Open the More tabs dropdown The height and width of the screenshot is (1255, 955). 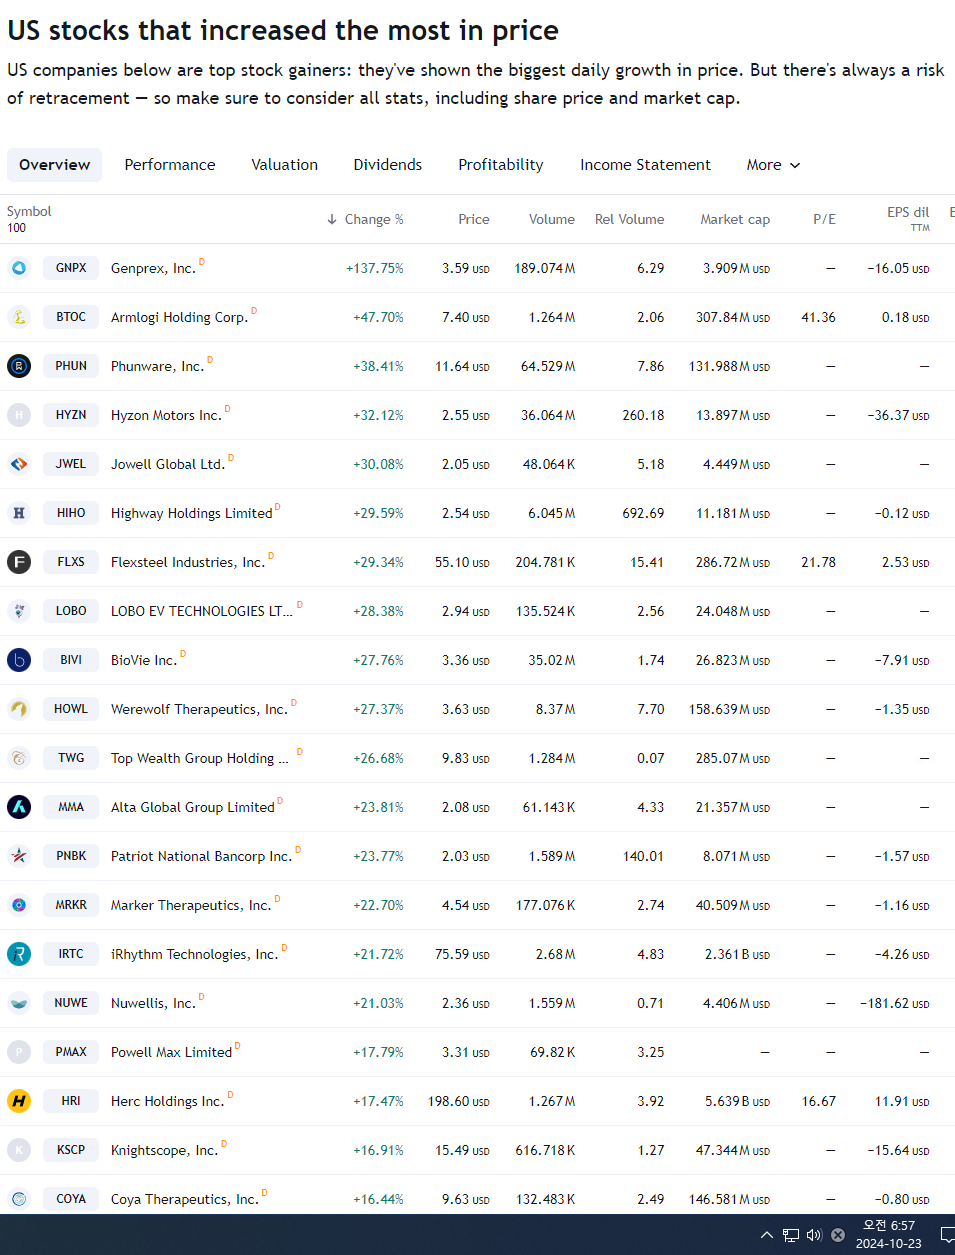point(773,165)
